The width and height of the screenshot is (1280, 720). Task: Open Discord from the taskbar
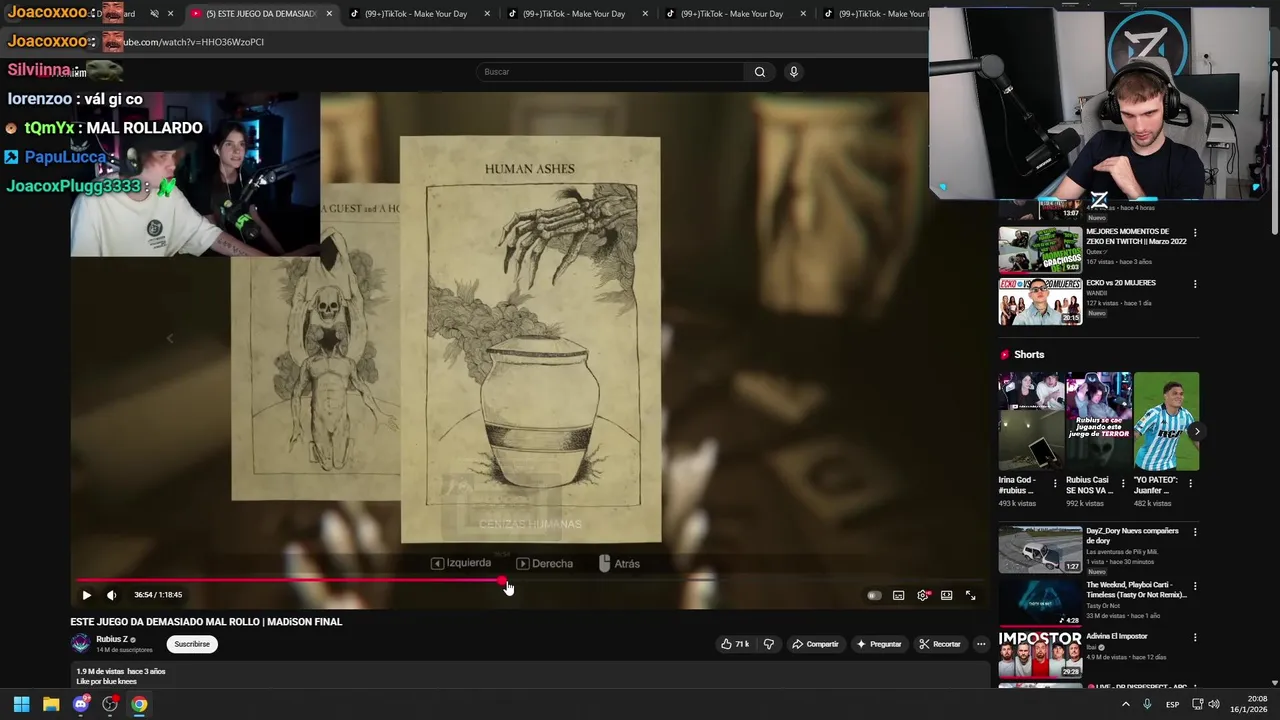pos(81,704)
